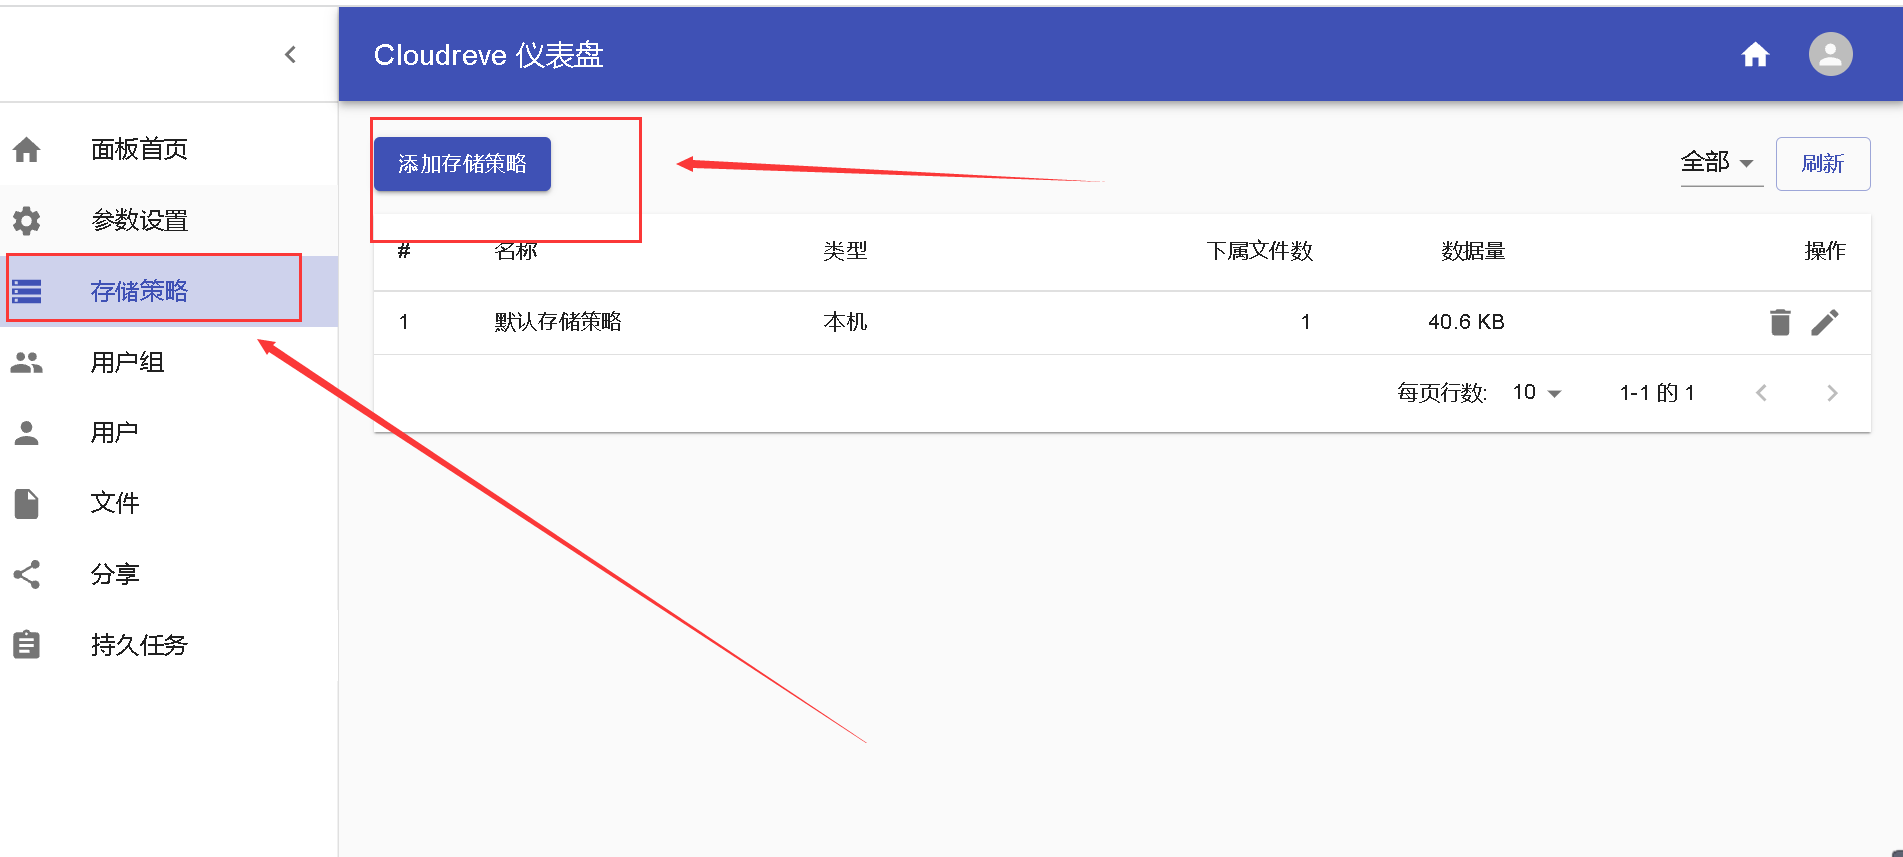Click the 数据量 column header
The height and width of the screenshot is (857, 1903).
1473,251
